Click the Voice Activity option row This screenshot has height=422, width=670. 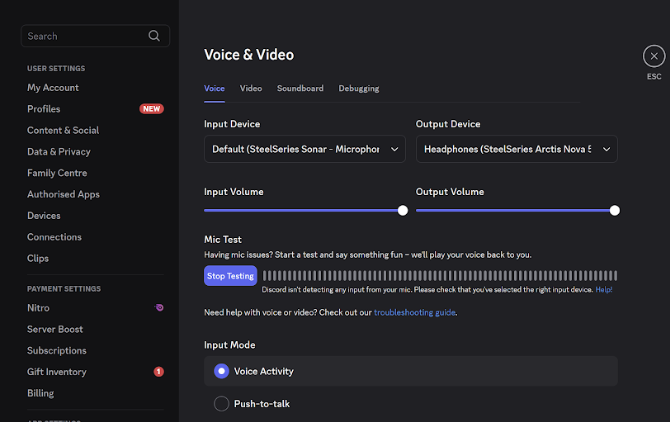(x=411, y=371)
